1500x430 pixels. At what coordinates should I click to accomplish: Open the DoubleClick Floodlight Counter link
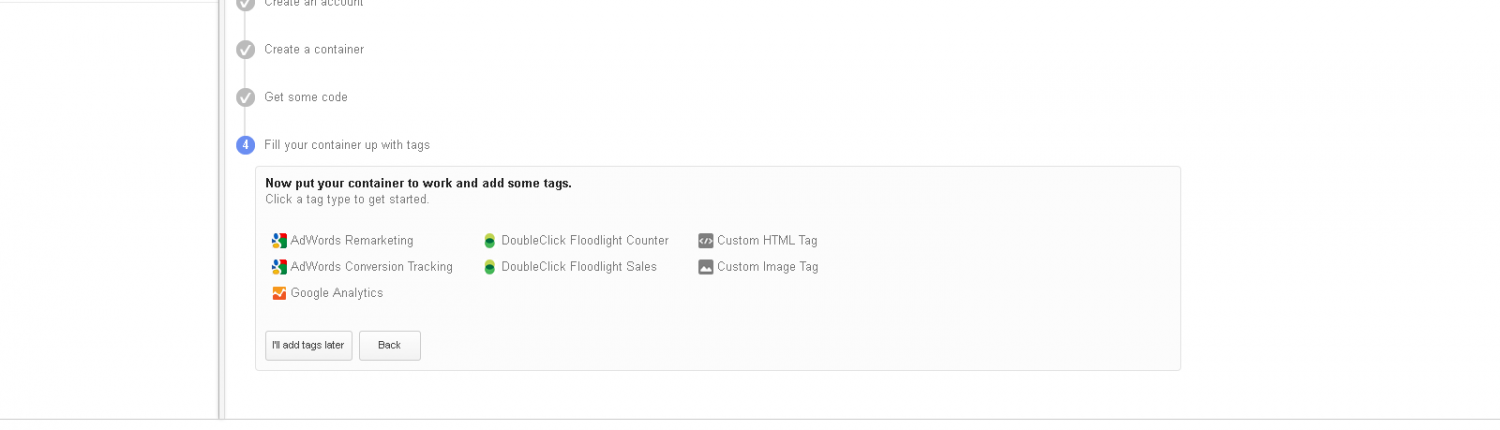tap(585, 241)
